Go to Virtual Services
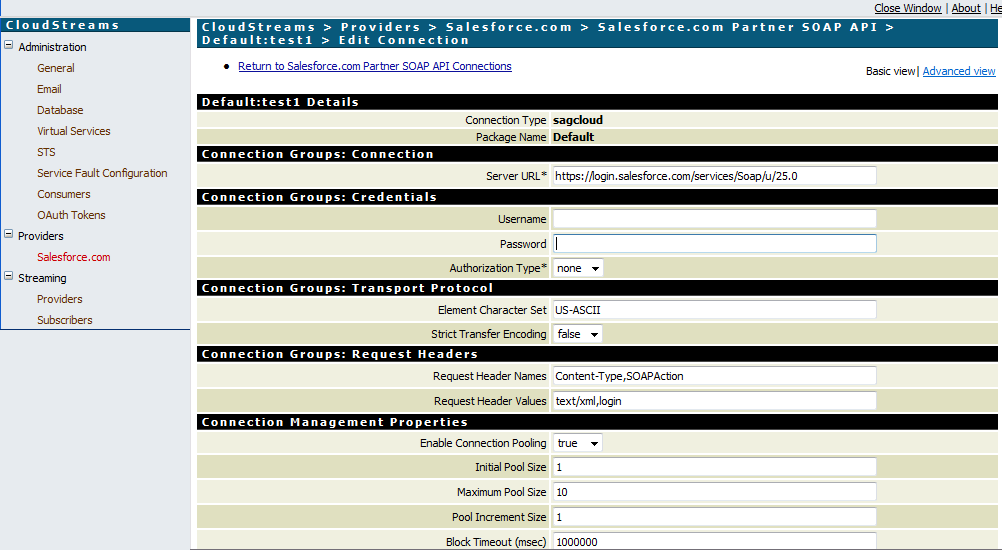The image size is (1002, 550). (x=73, y=131)
